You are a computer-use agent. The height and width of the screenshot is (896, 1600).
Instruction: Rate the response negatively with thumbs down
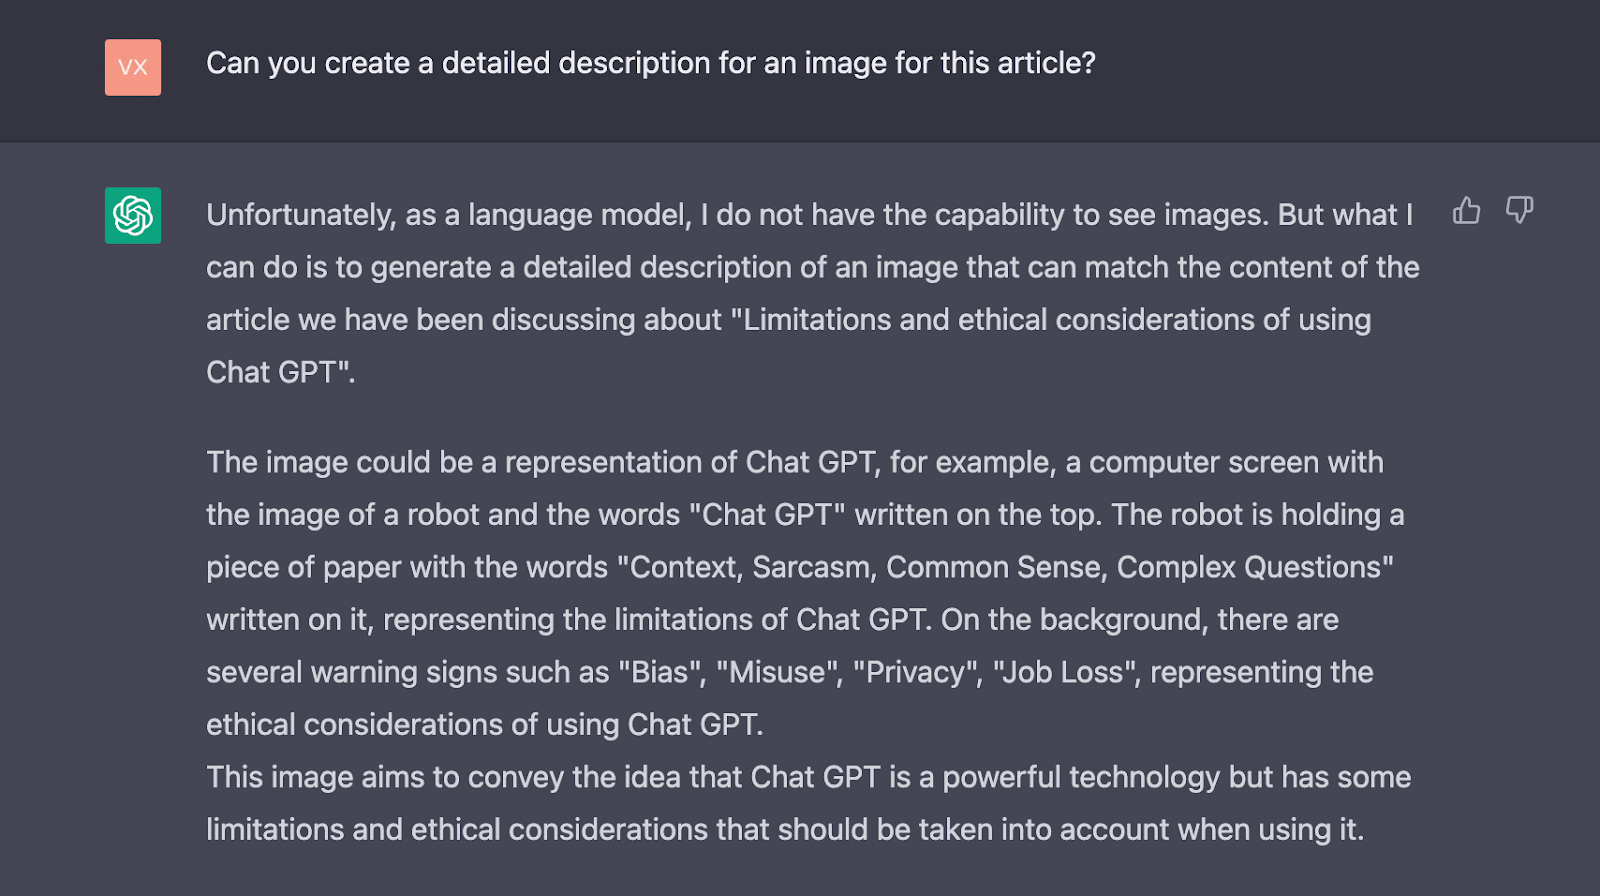coord(1519,211)
